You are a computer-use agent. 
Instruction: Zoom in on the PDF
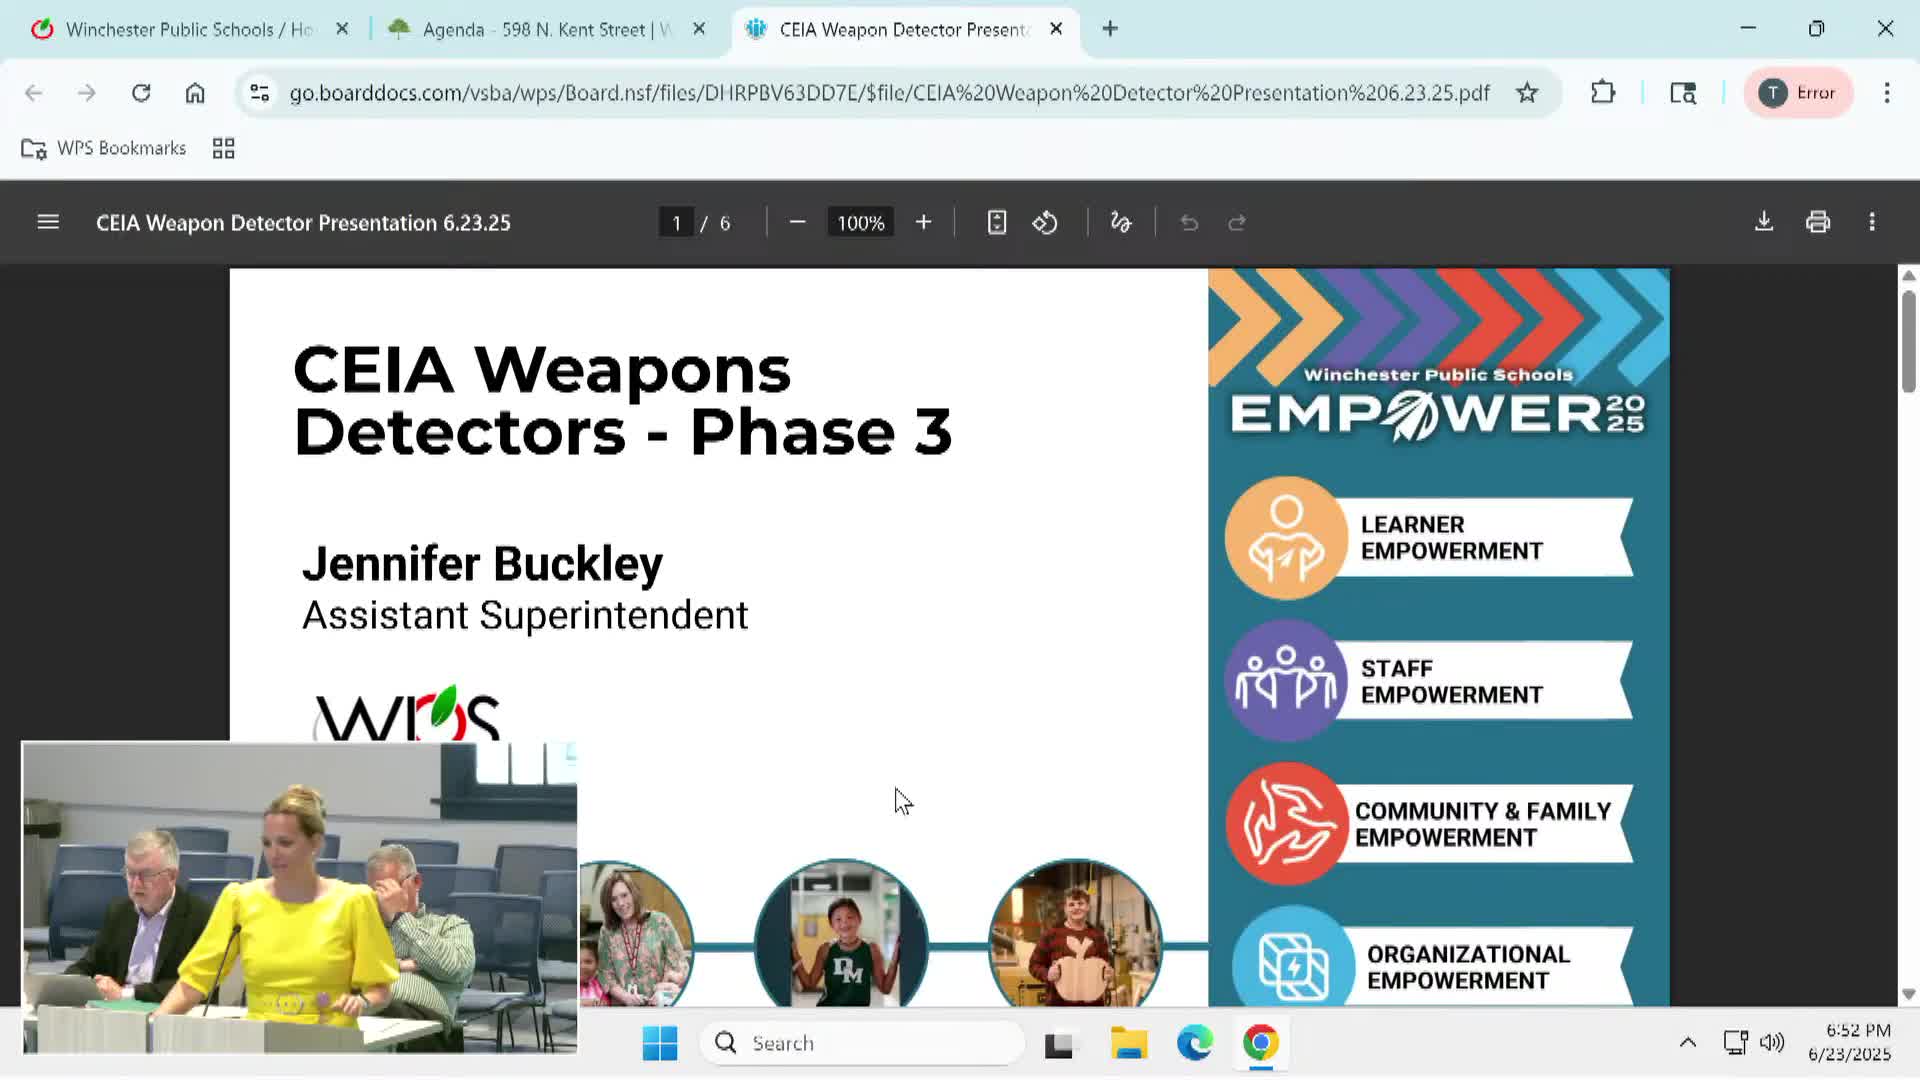923,222
